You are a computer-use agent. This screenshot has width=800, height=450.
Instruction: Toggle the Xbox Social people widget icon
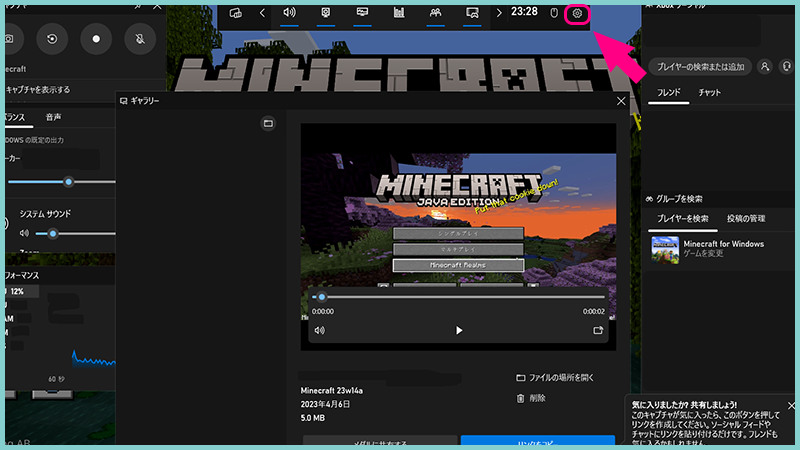coord(435,13)
